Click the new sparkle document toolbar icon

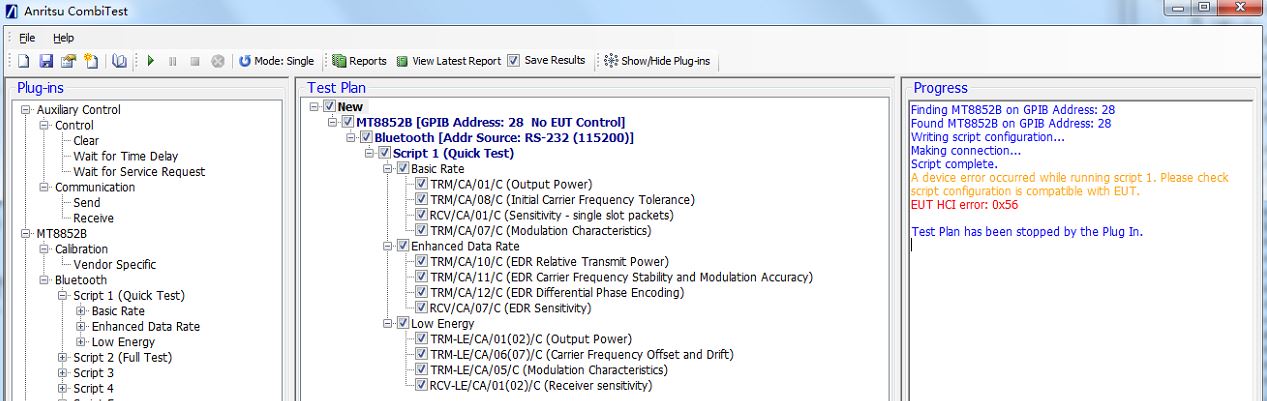pyautogui.click(x=90, y=61)
